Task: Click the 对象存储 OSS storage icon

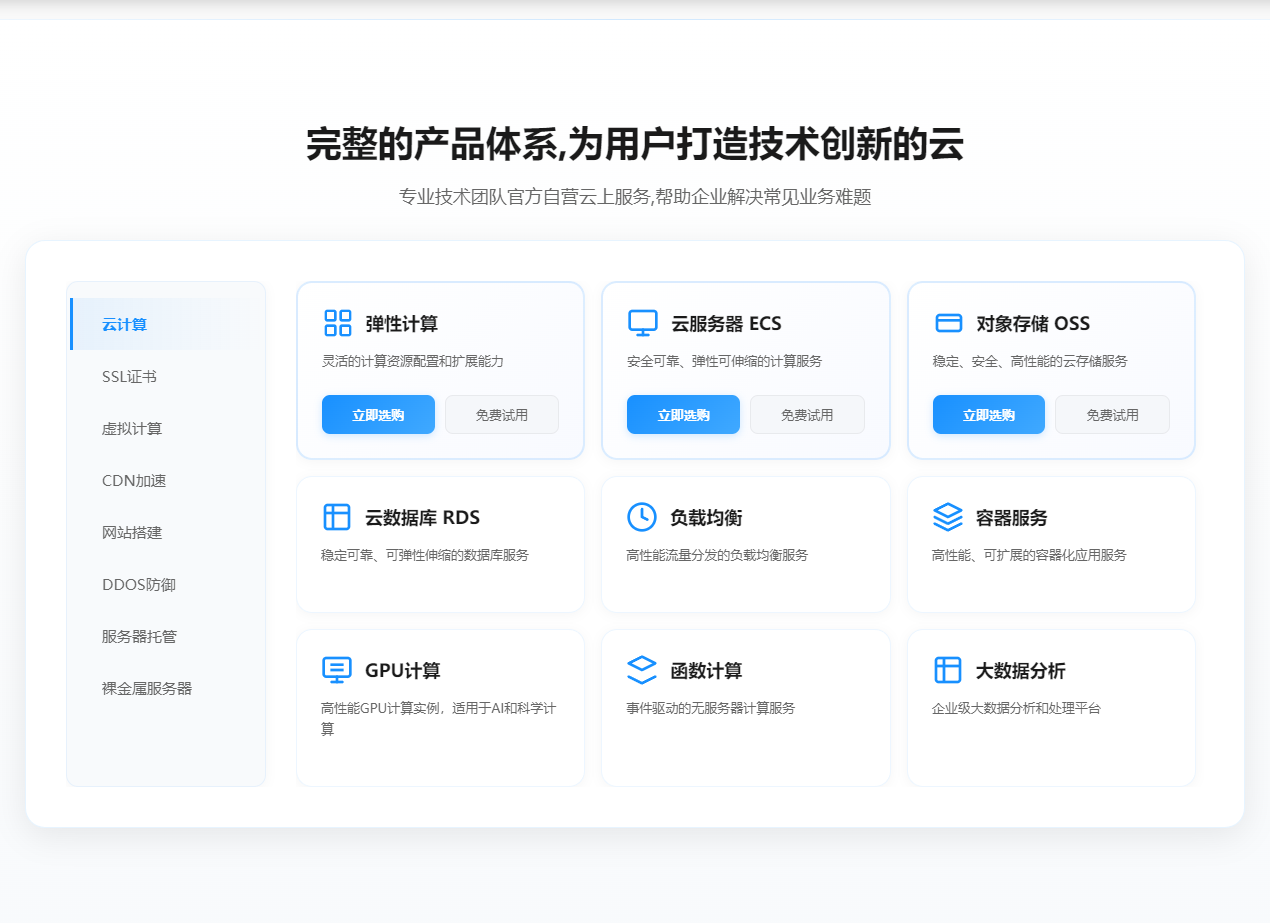Action: coord(948,322)
